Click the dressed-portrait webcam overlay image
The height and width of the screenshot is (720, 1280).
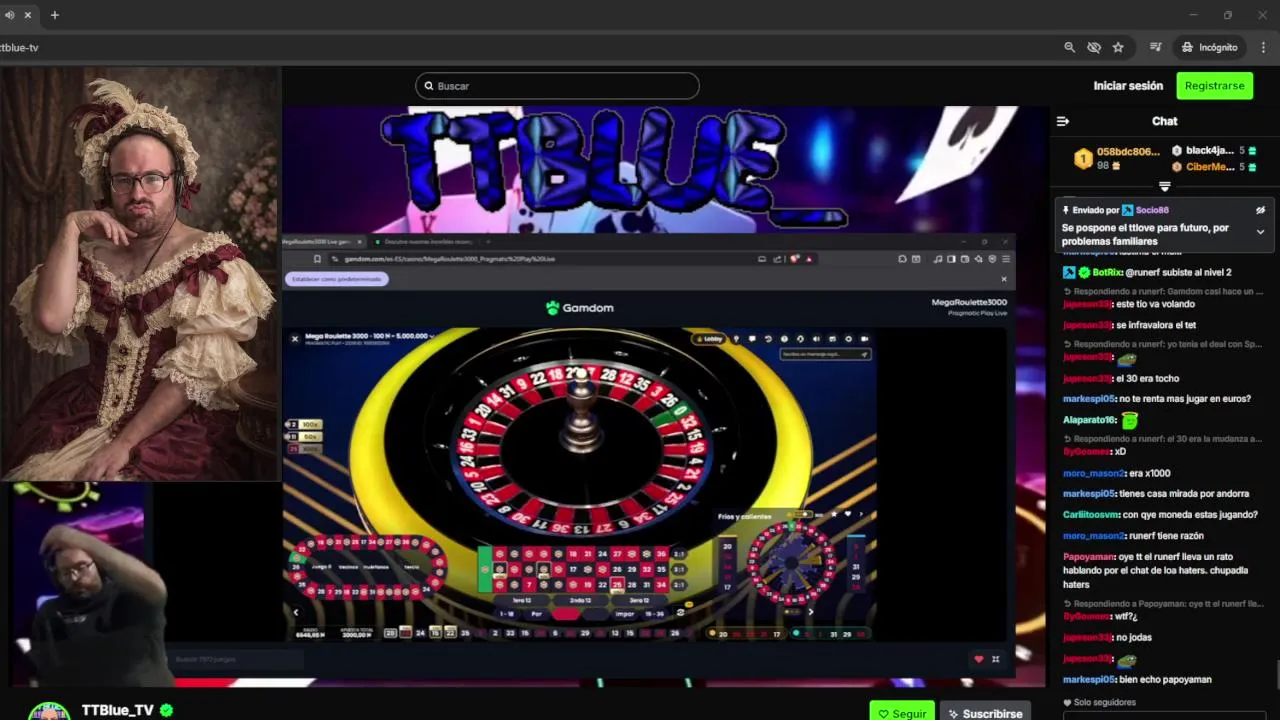140,273
